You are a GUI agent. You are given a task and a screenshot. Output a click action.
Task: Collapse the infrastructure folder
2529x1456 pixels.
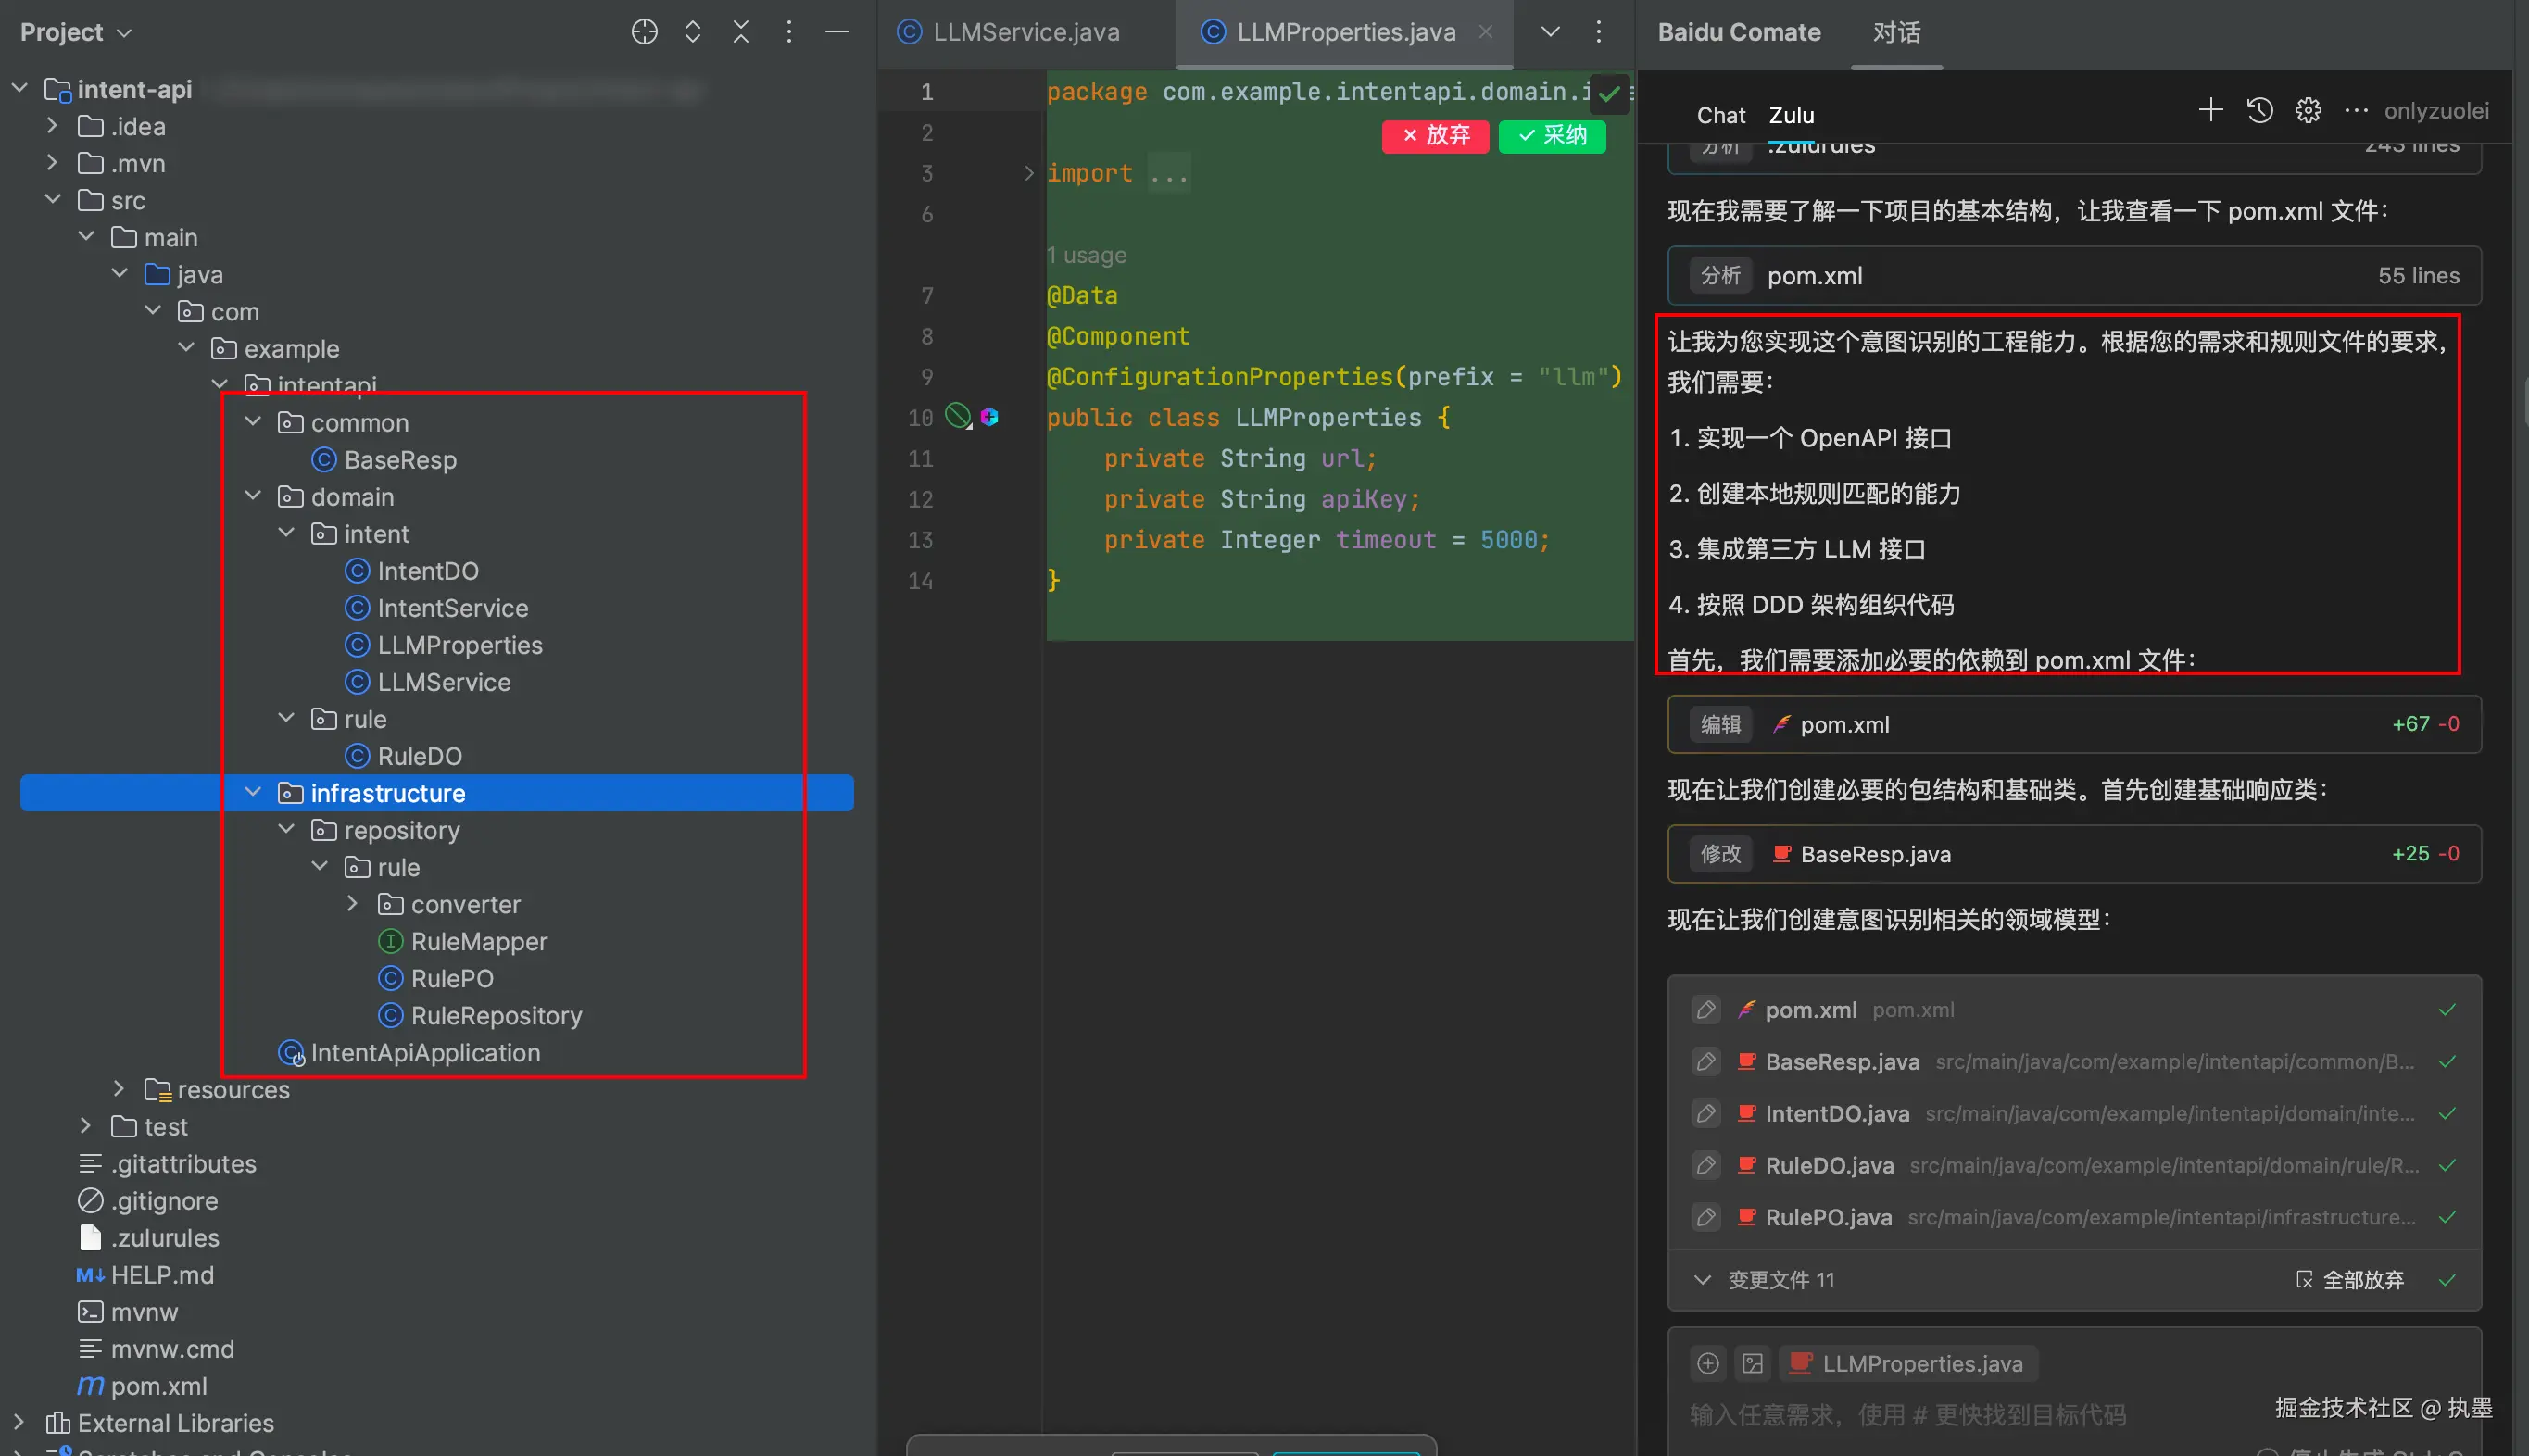click(253, 792)
